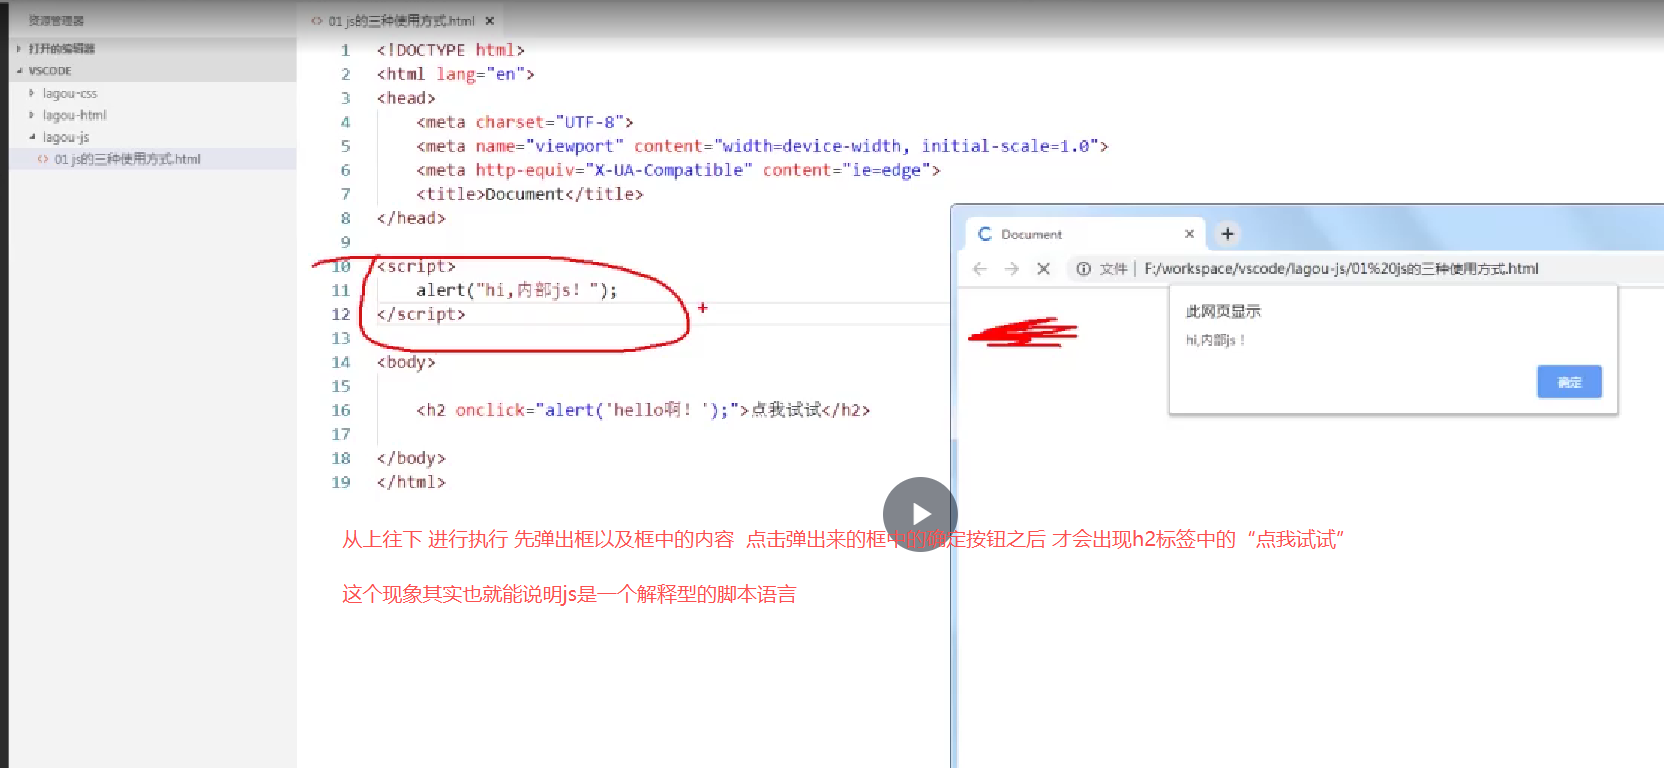This screenshot has height=768, width=1664.
Task: Go back in the Chrome browser
Action: (980, 268)
